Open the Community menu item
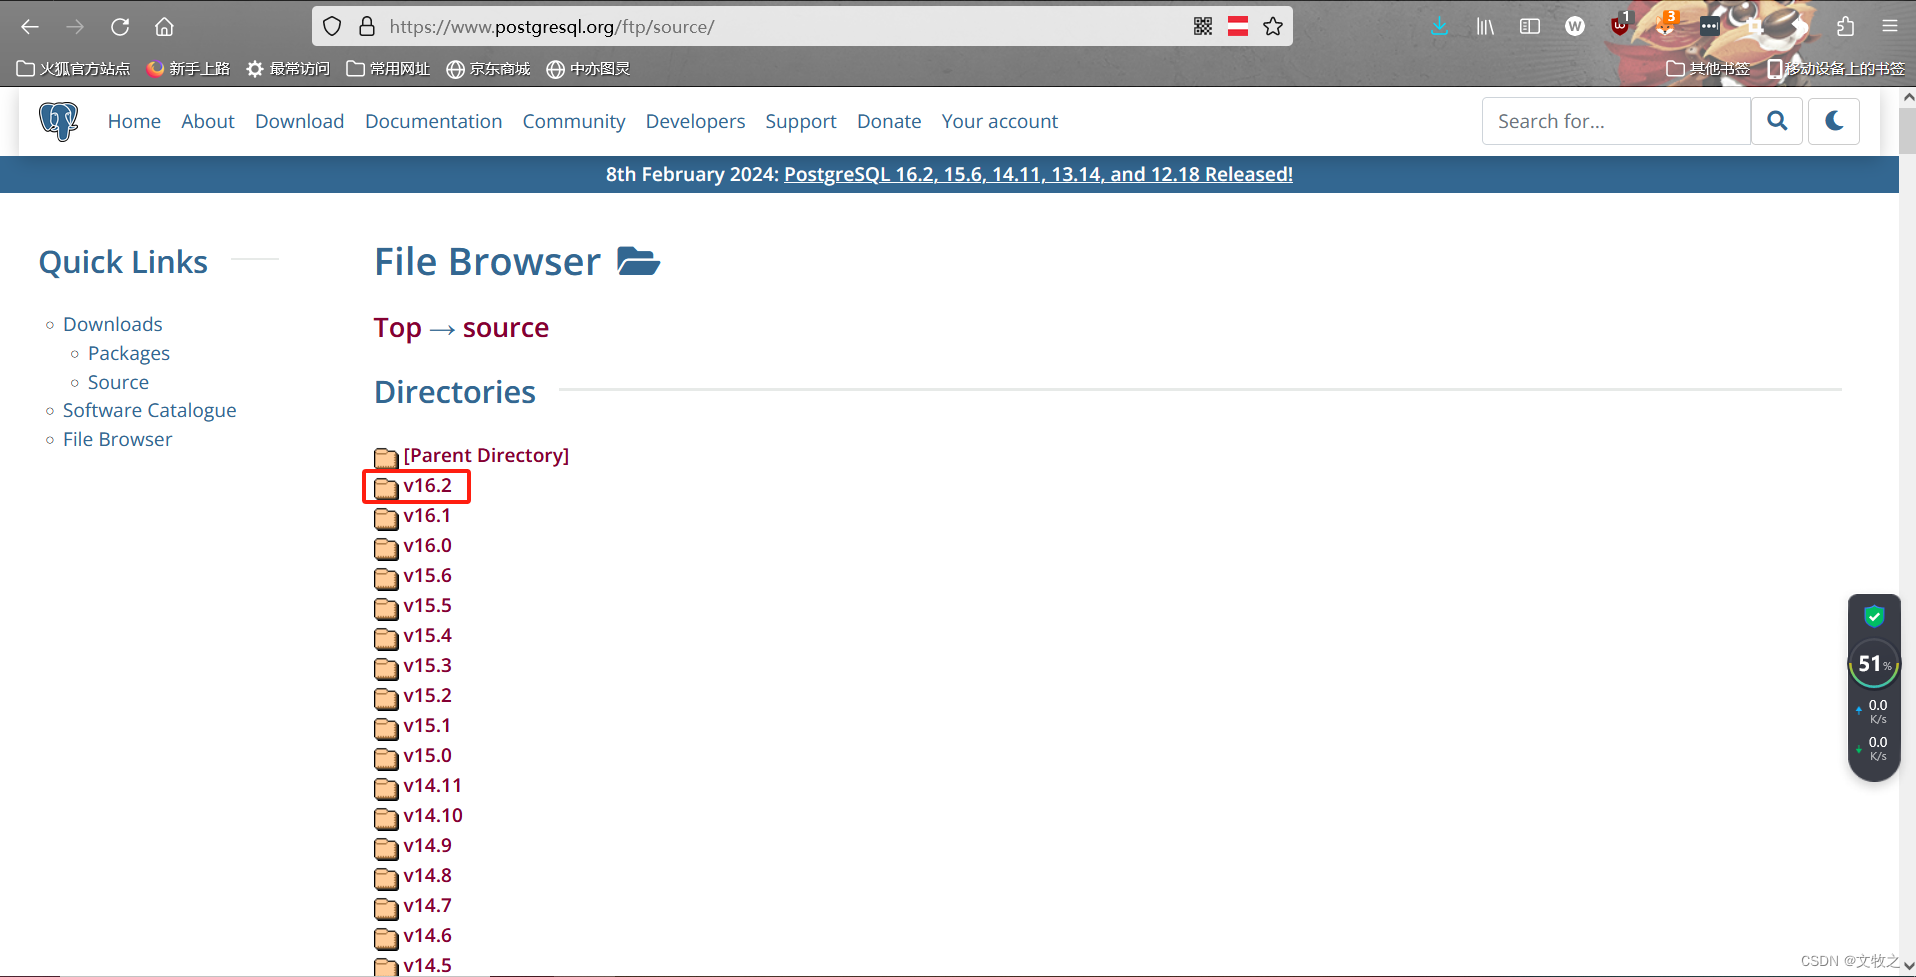This screenshot has width=1916, height=977. pyautogui.click(x=574, y=121)
